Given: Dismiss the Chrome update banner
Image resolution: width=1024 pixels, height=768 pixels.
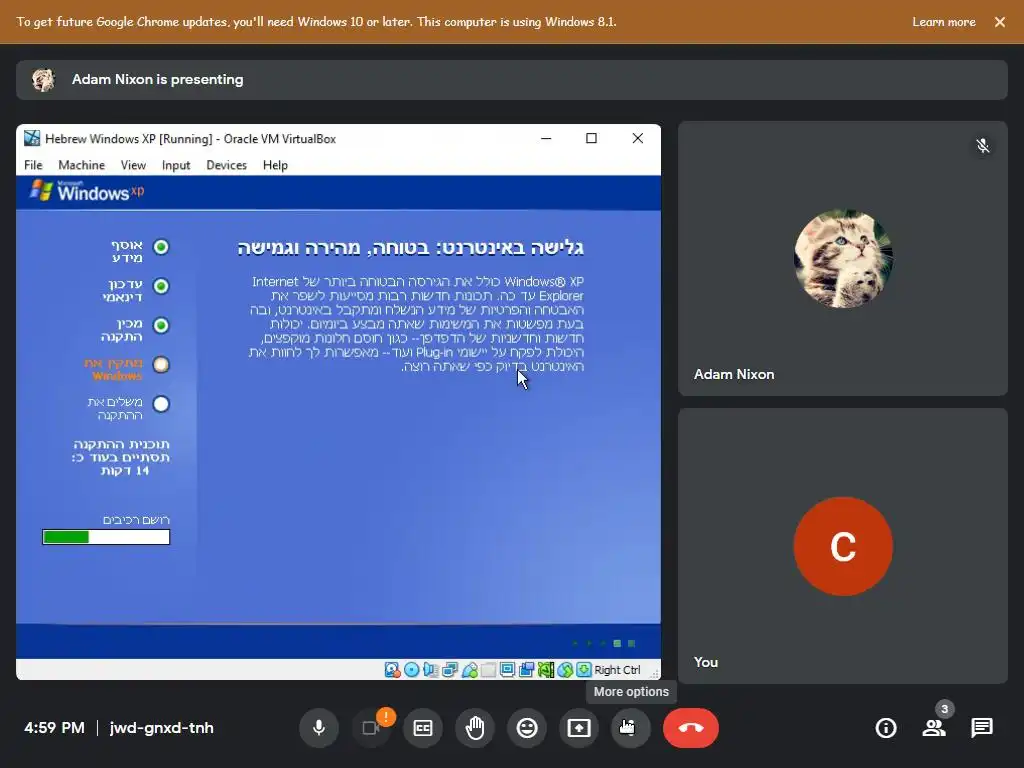Looking at the screenshot, I should 1000,22.
